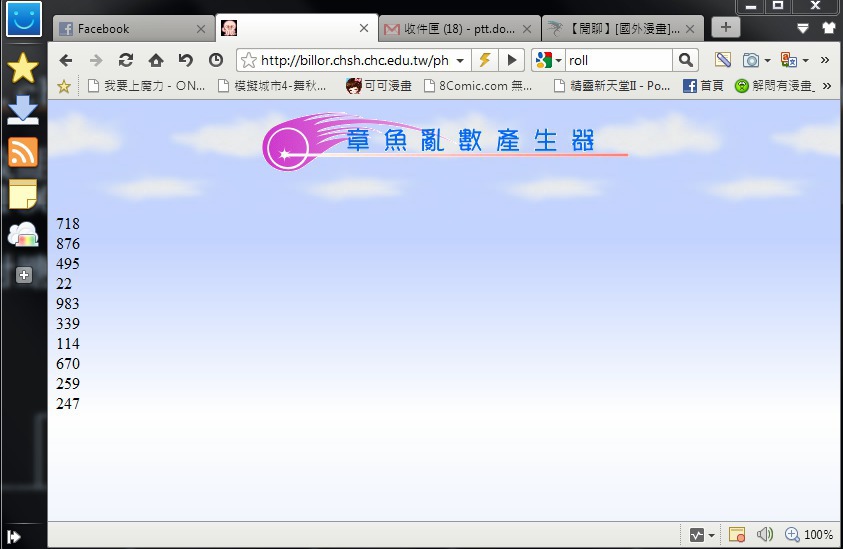Open the bookmarks bar star icon

64,86
